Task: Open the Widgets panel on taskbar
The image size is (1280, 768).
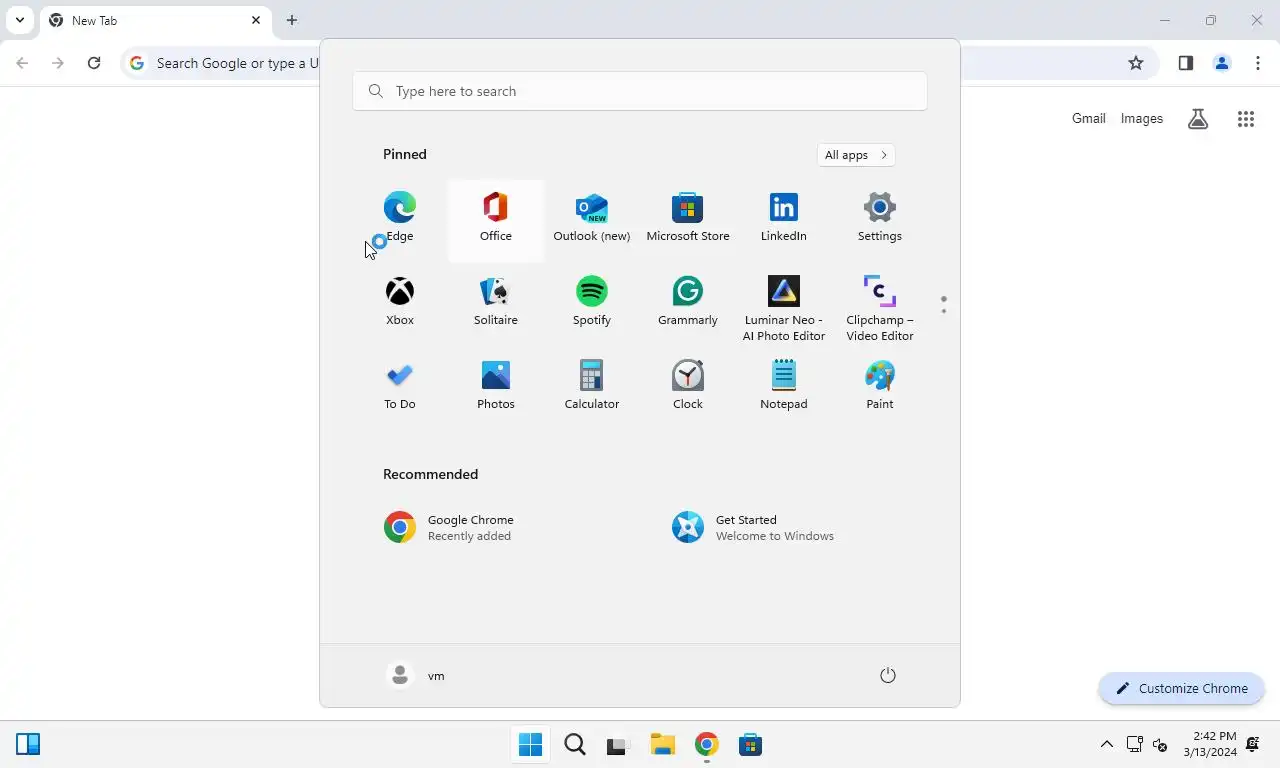Action: pyautogui.click(x=28, y=744)
